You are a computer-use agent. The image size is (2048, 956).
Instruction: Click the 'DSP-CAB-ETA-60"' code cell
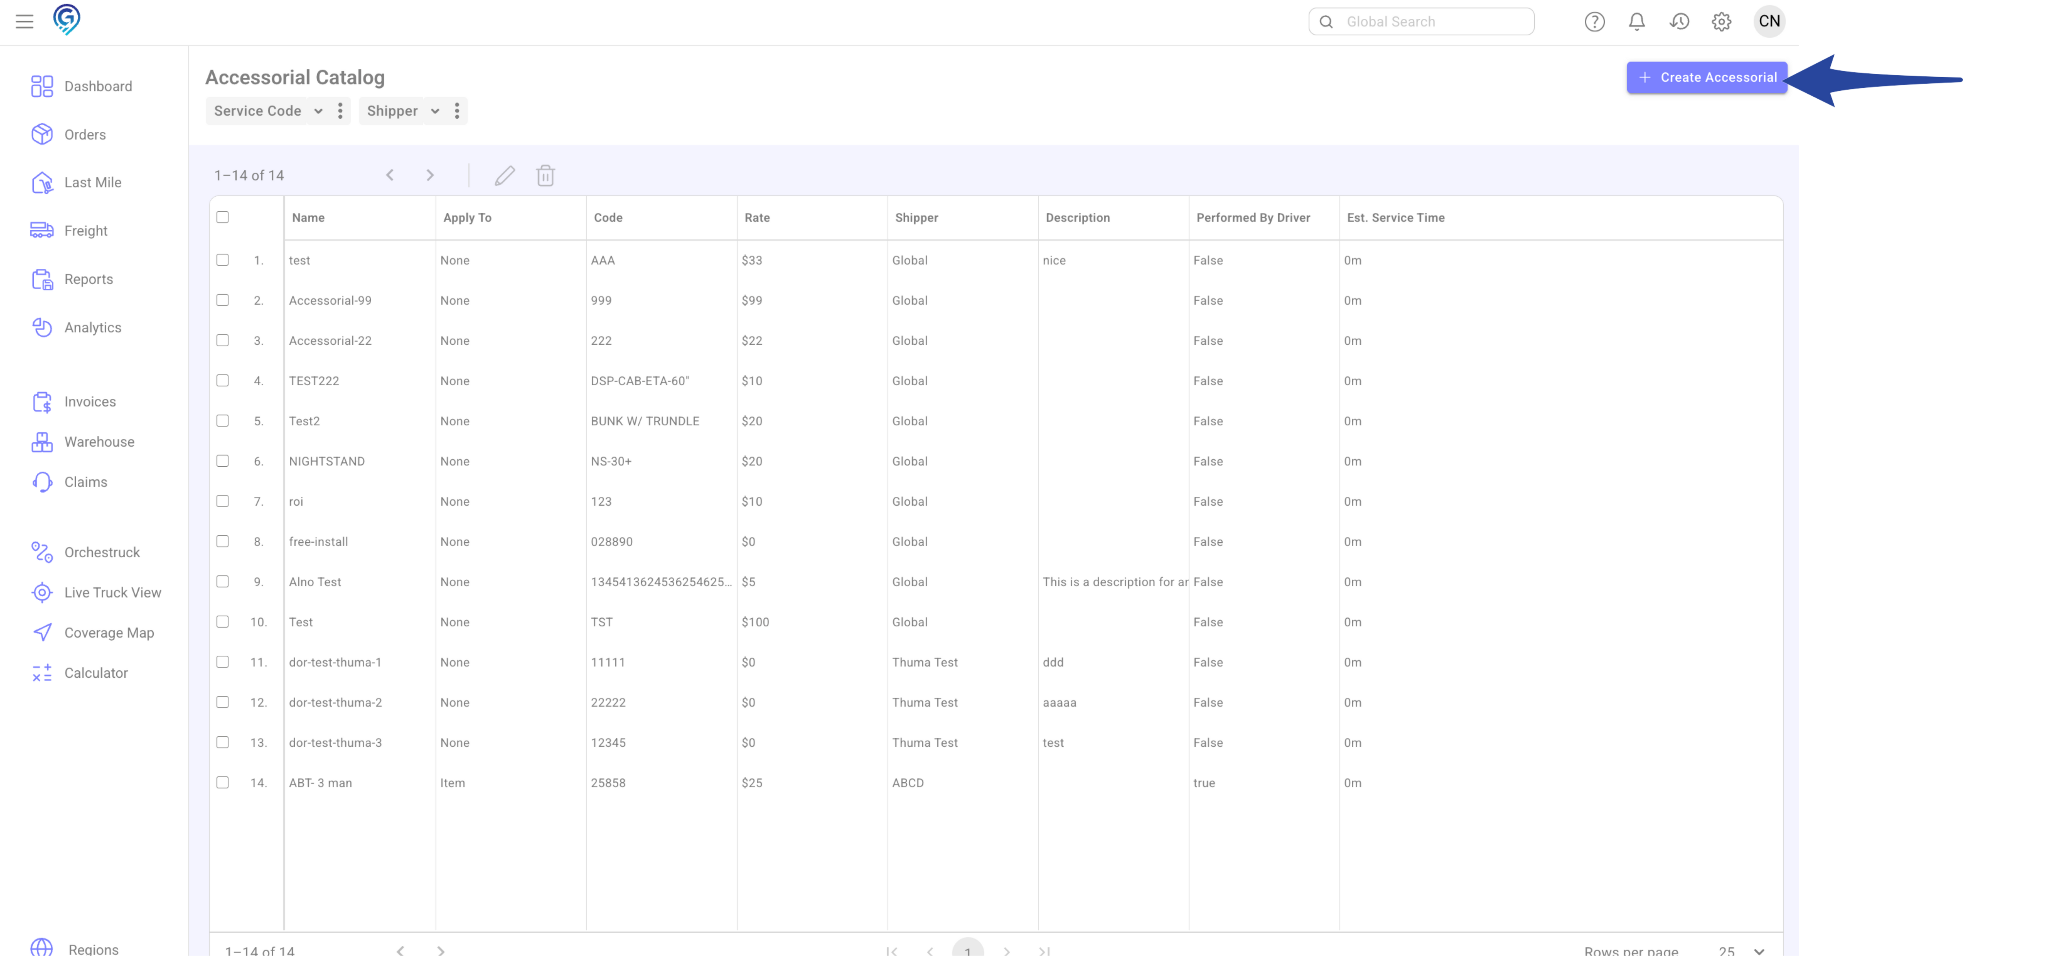pyautogui.click(x=640, y=381)
